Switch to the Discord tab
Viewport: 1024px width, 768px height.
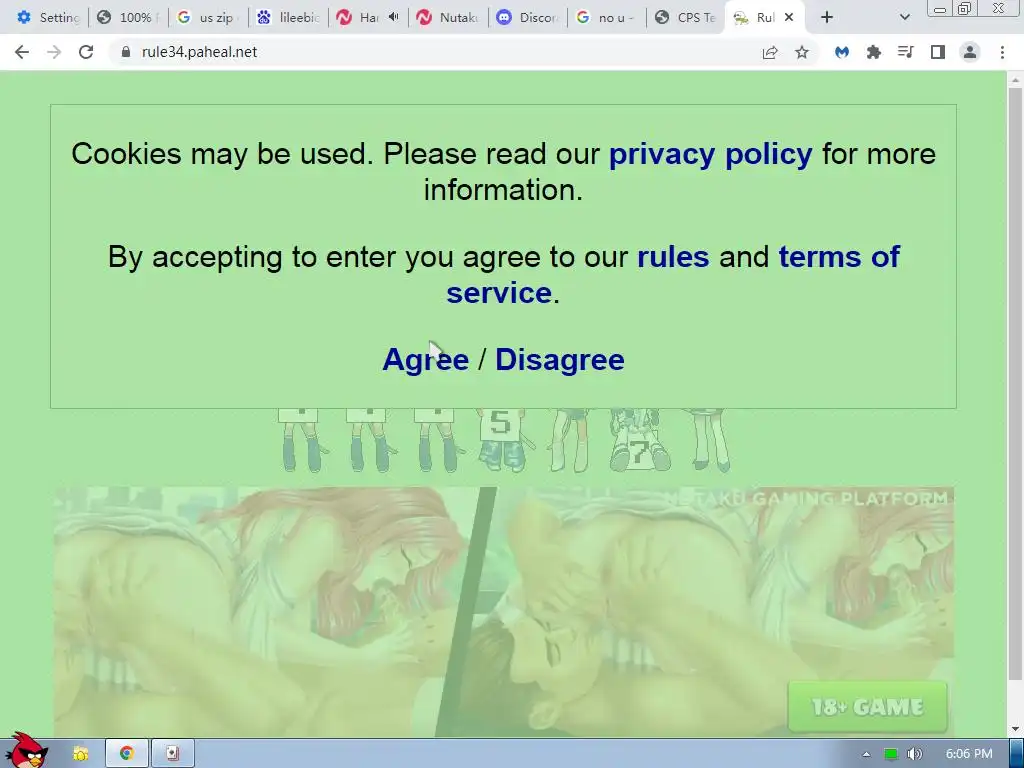[x=528, y=17]
